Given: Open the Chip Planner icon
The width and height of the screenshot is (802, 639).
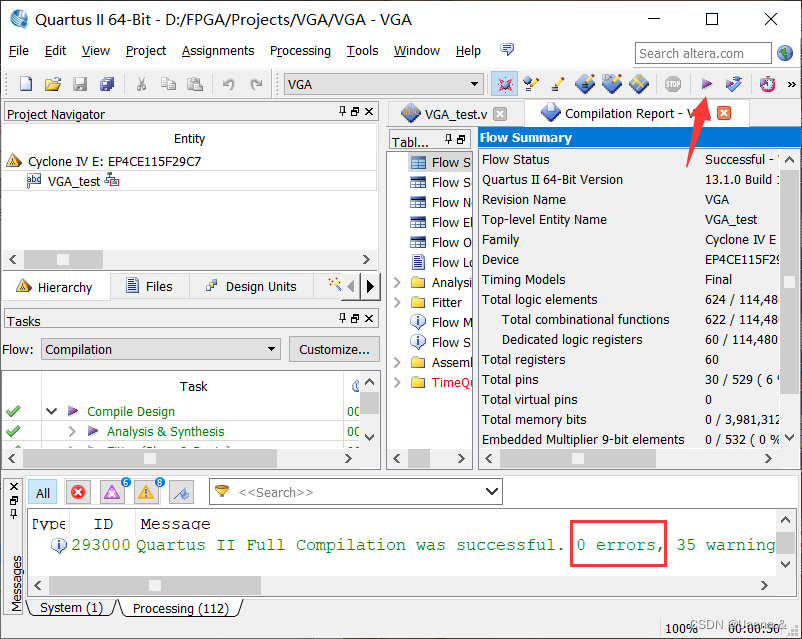Looking at the screenshot, I should 639,84.
